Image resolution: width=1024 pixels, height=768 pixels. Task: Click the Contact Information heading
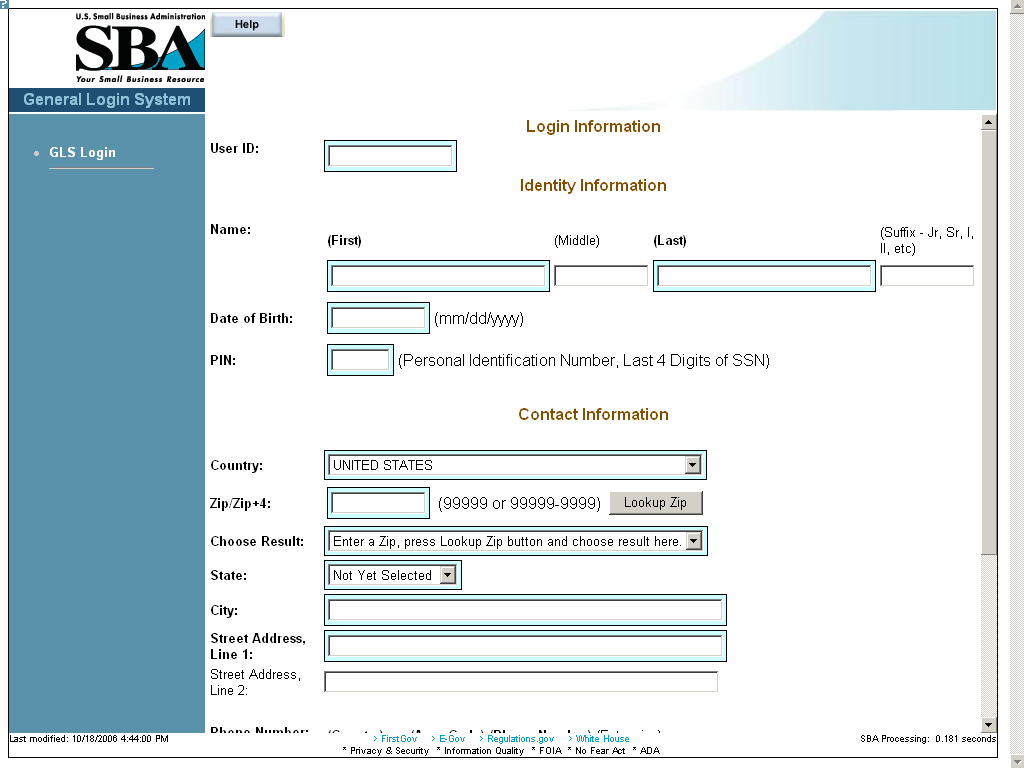point(593,414)
